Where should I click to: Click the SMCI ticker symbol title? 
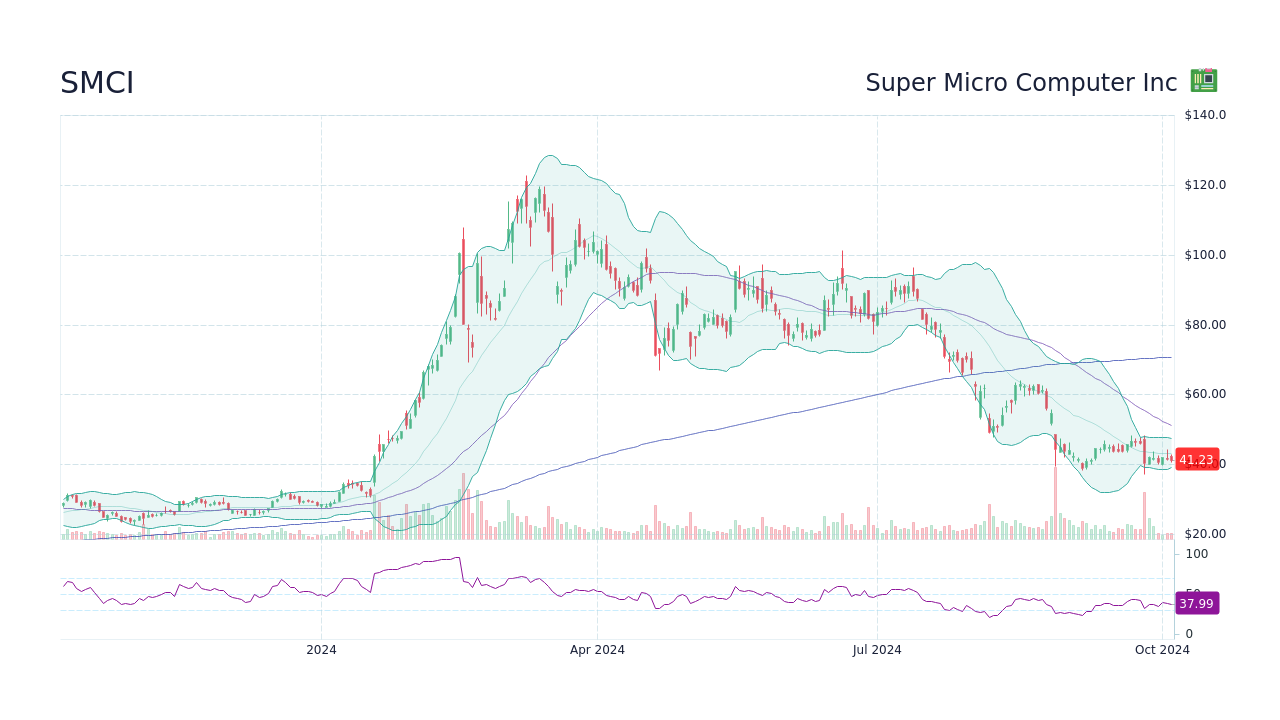coord(97,83)
